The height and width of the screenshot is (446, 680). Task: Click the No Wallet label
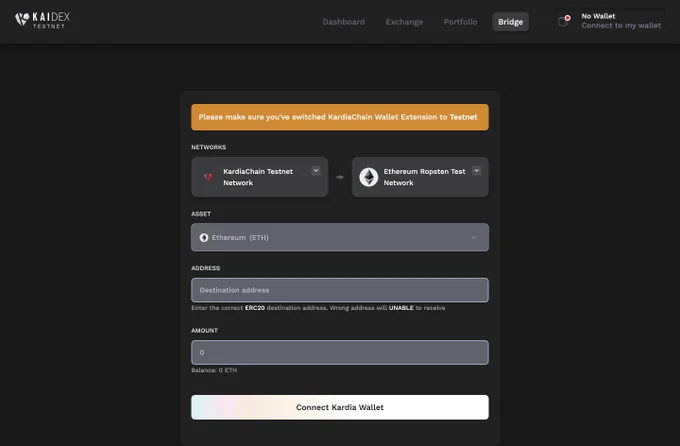click(598, 16)
